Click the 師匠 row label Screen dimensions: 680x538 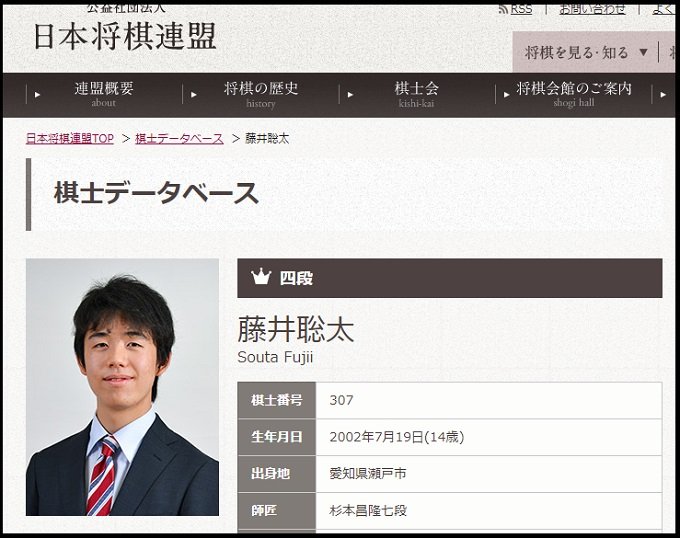[x=277, y=511]
